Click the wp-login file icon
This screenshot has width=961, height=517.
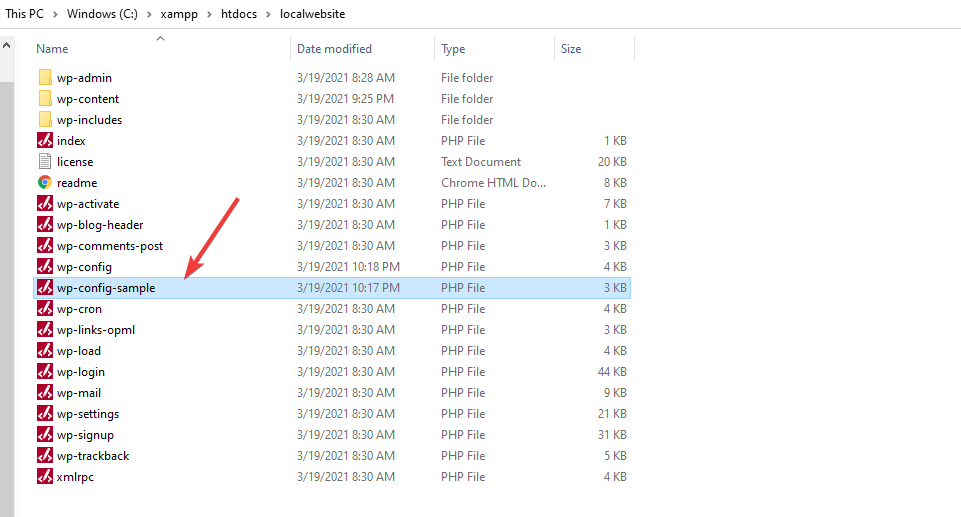pyautogui.click(x=45, y=371)
